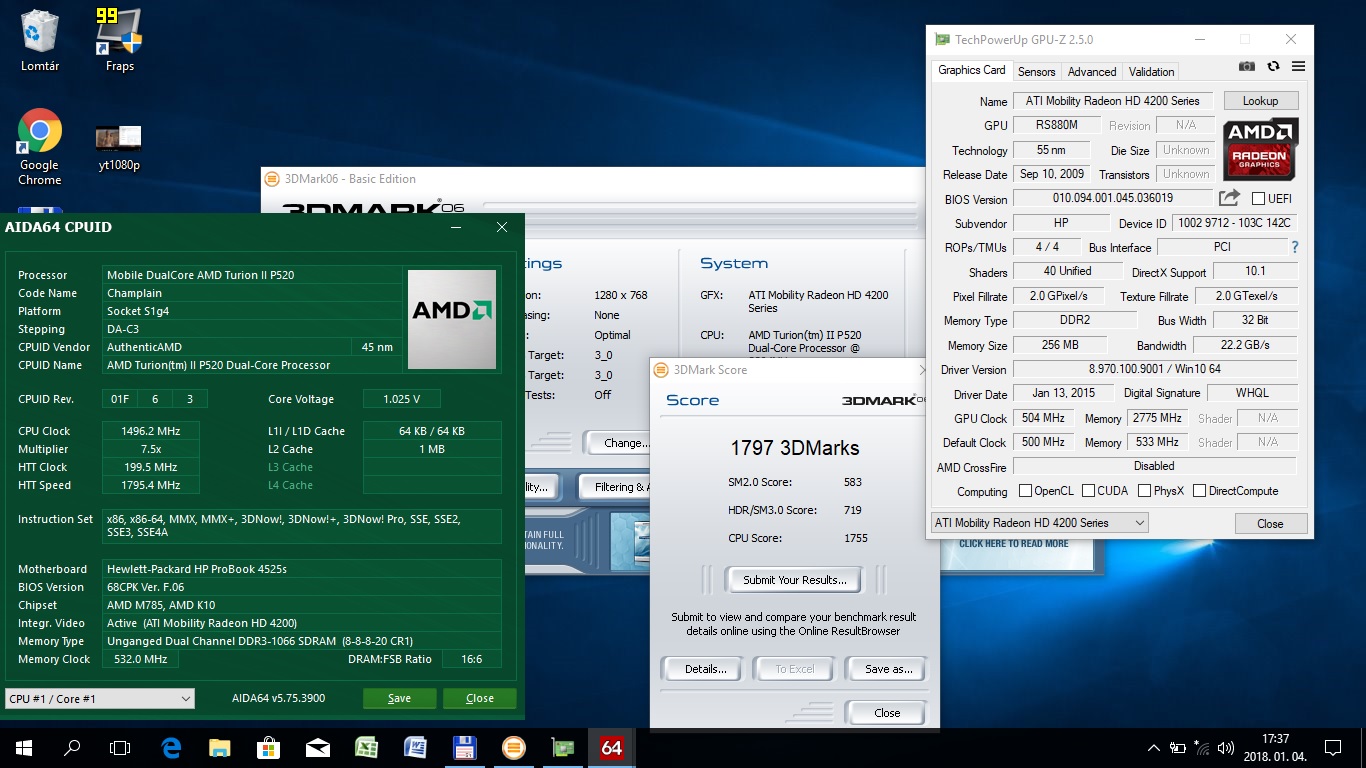Click the GPU Clock value field
The width and height of the screenshot is (1366, 768).
[1044, 418]
